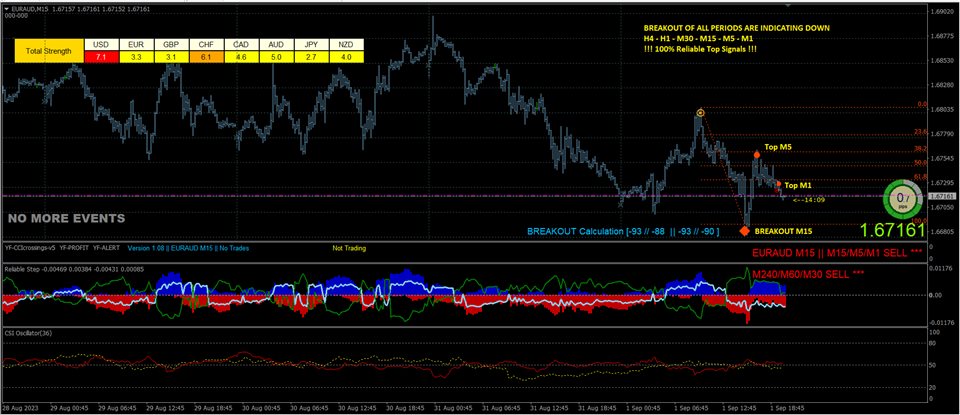960x415 pixels.
Task: Click the YF-PROFIT indicator label
Action: (x=75, y=249)
